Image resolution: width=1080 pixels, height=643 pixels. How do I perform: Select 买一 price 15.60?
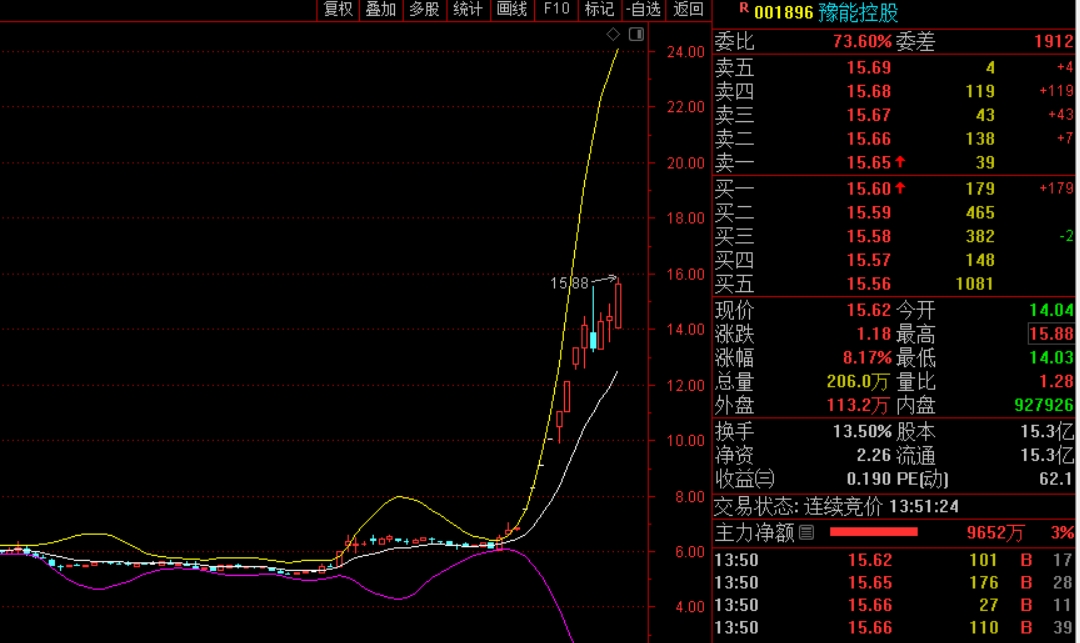869,189
